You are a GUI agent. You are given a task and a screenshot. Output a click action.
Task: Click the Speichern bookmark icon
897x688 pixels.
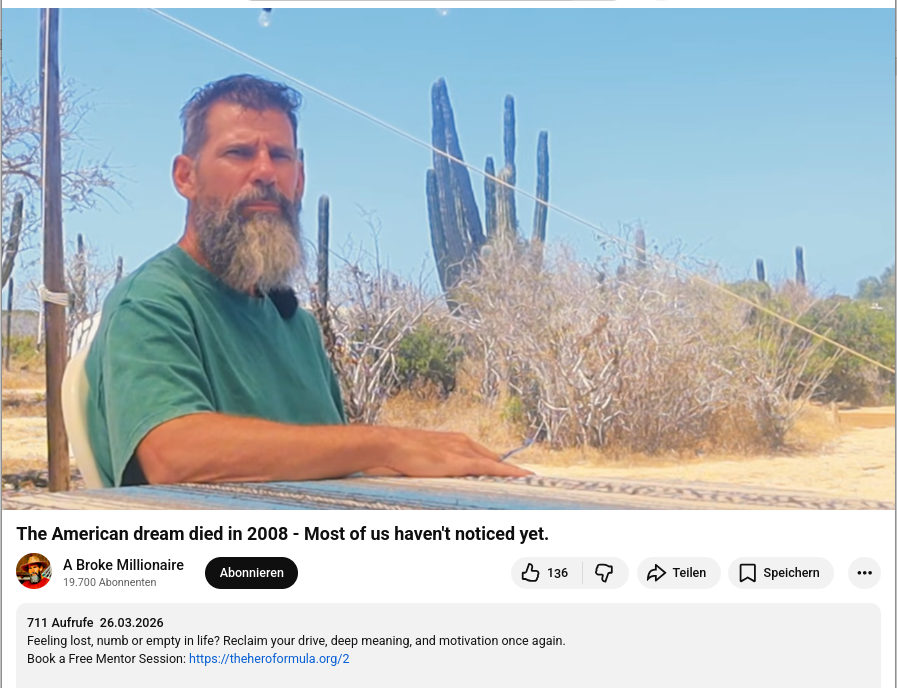coord(747,572)
